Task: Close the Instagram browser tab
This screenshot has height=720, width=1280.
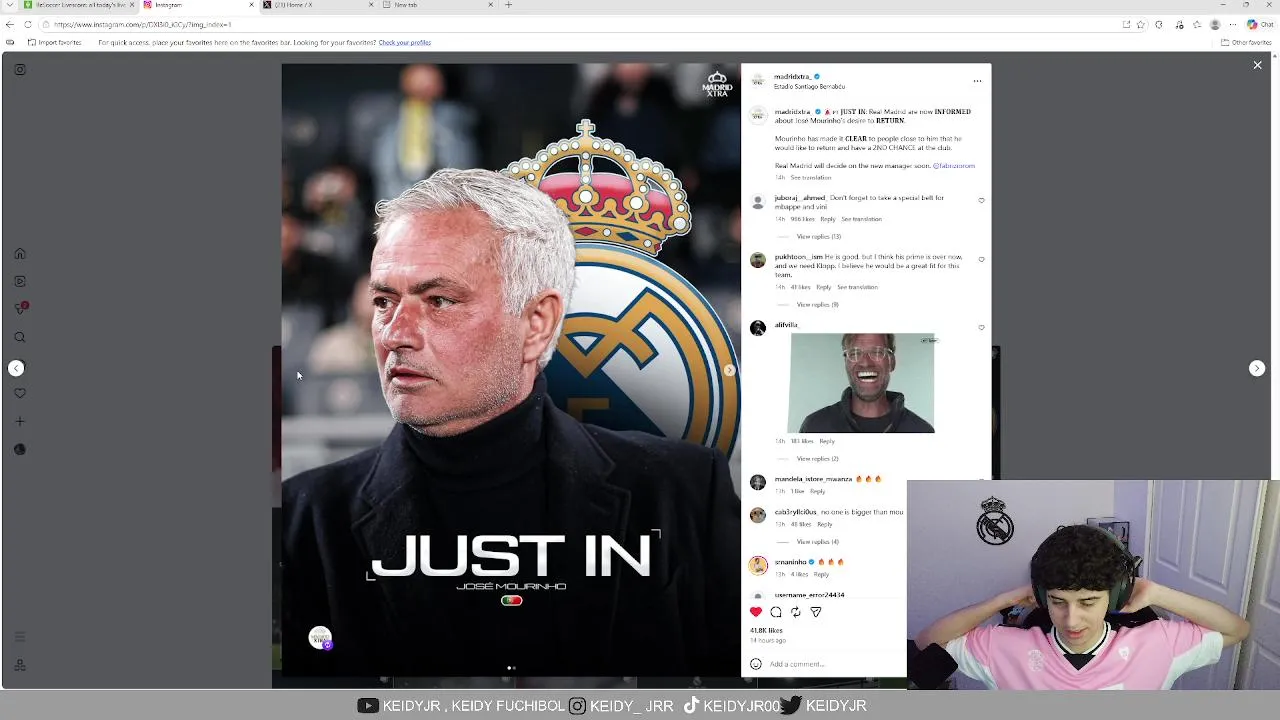Action: click(x=251, y=5)
